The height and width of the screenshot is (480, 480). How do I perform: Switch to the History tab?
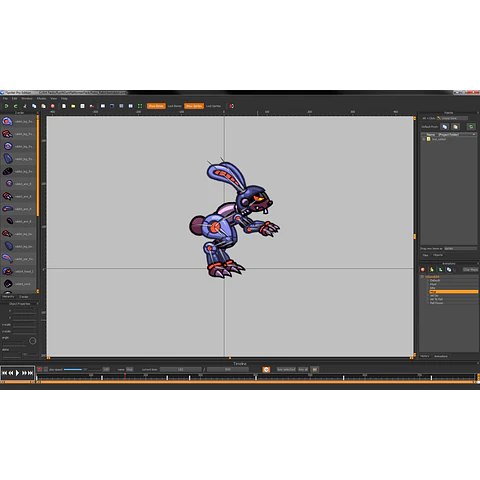[x=425, y=356]
